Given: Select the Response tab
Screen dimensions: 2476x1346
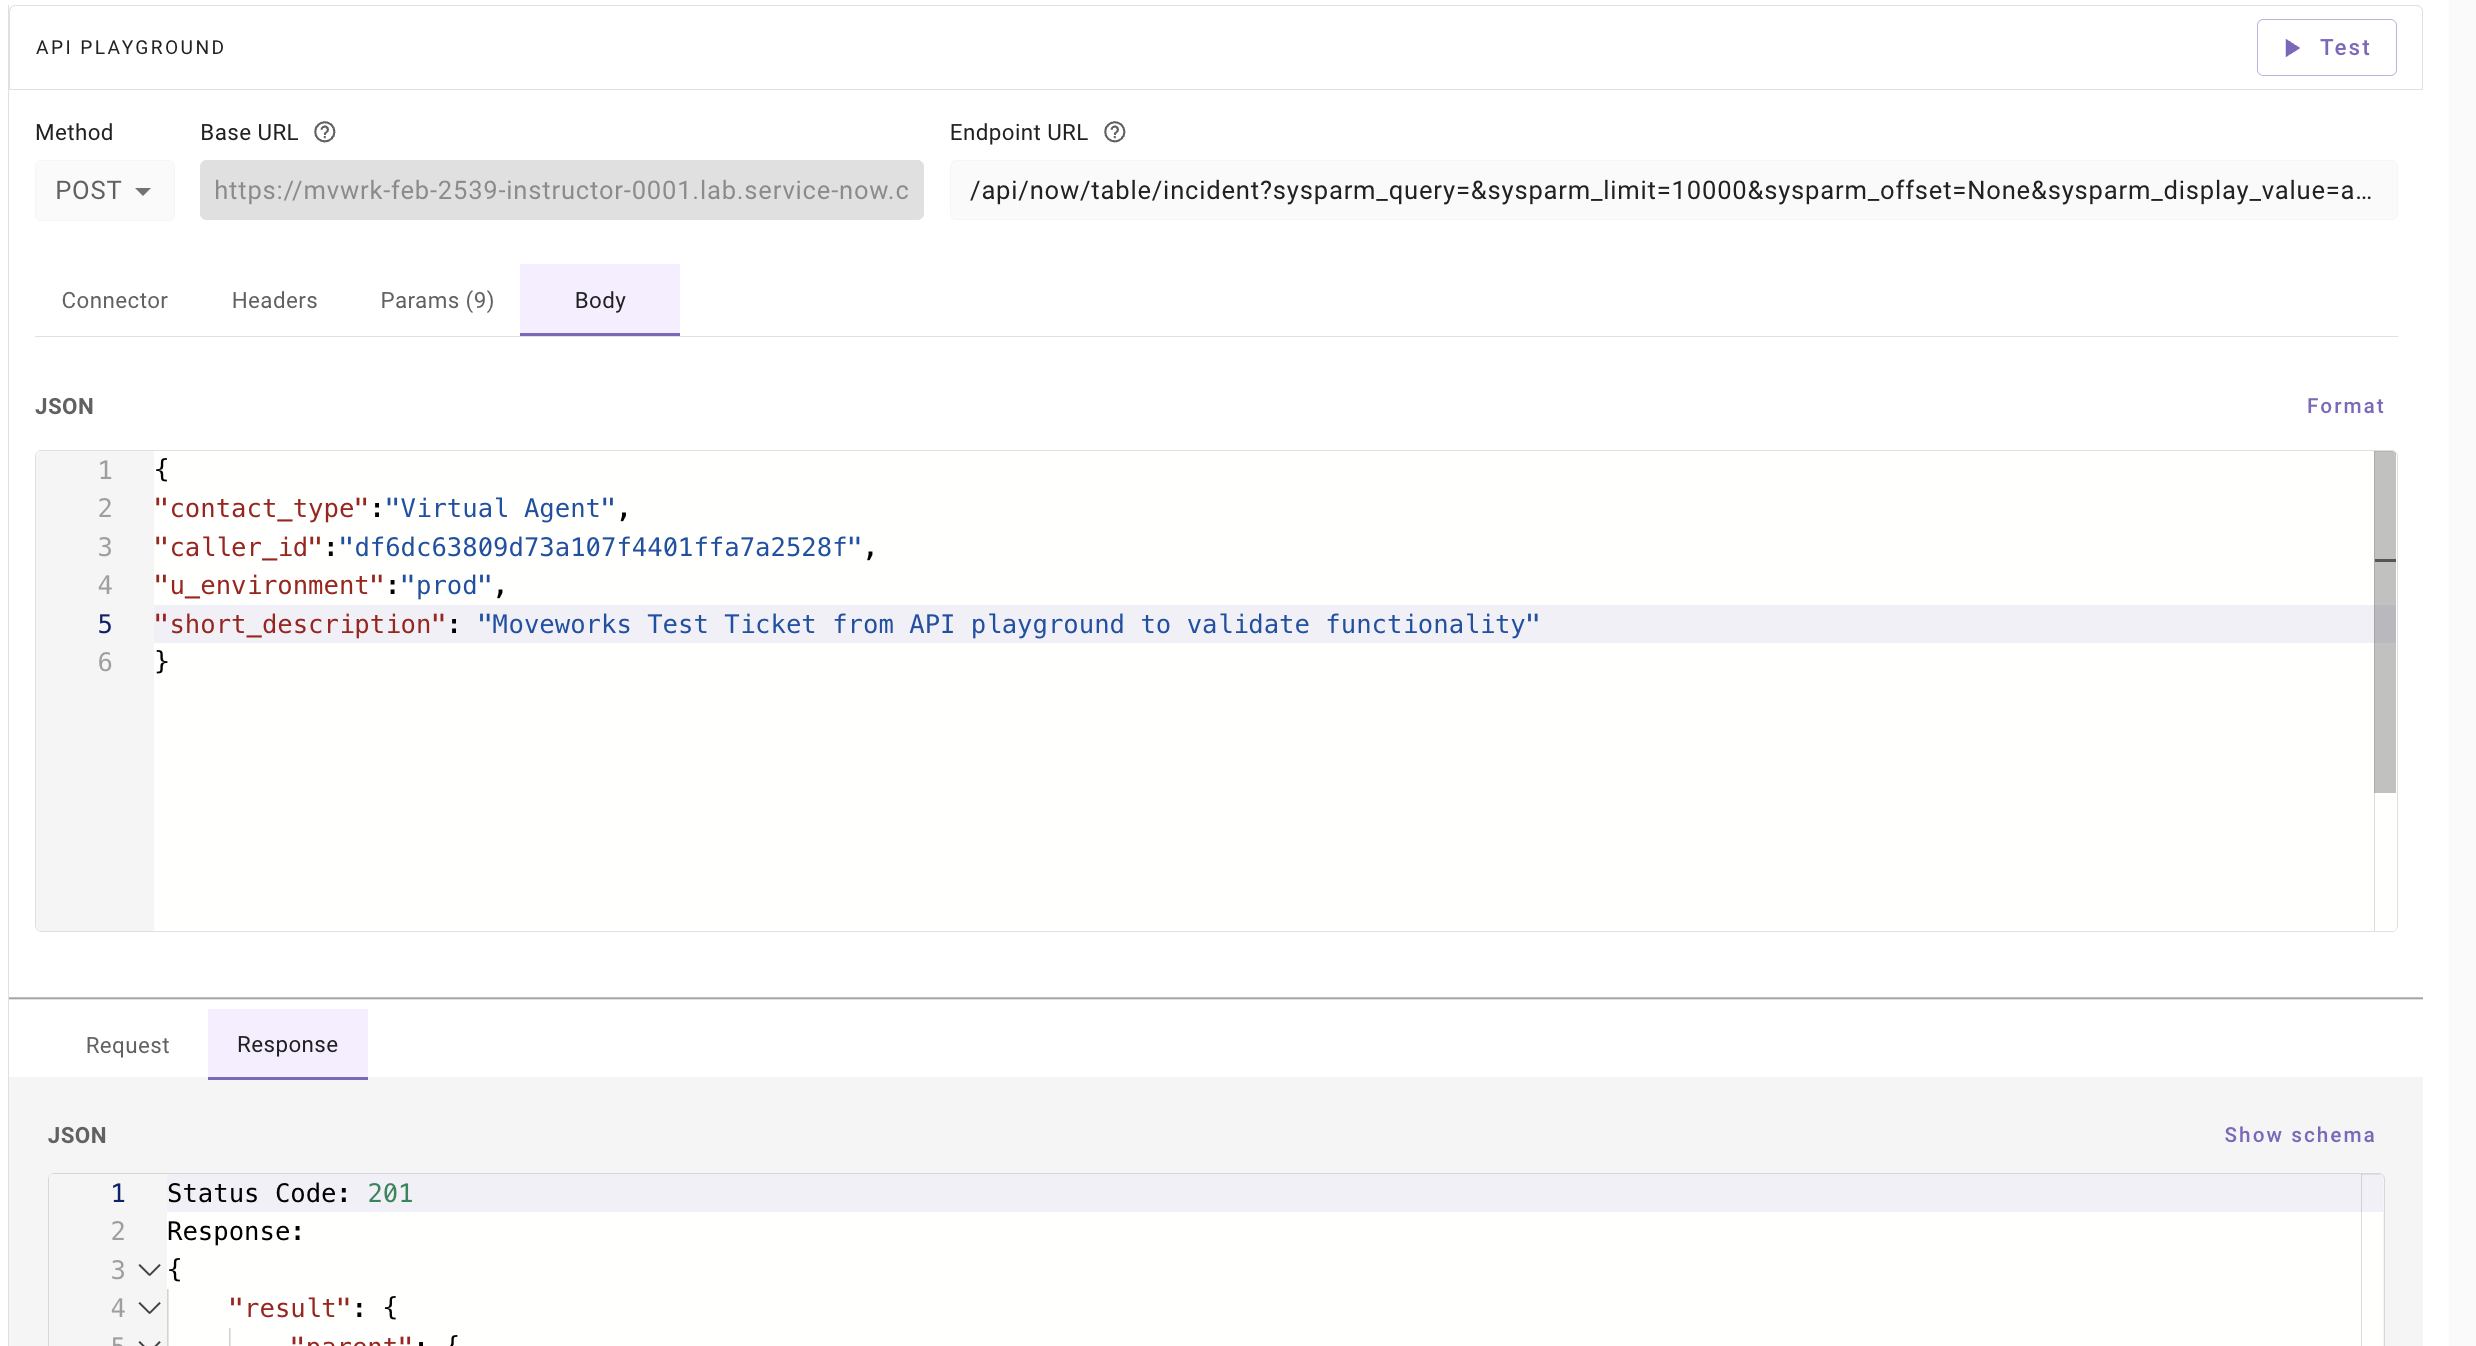Looking at the screenshot, I should 287,1044.
